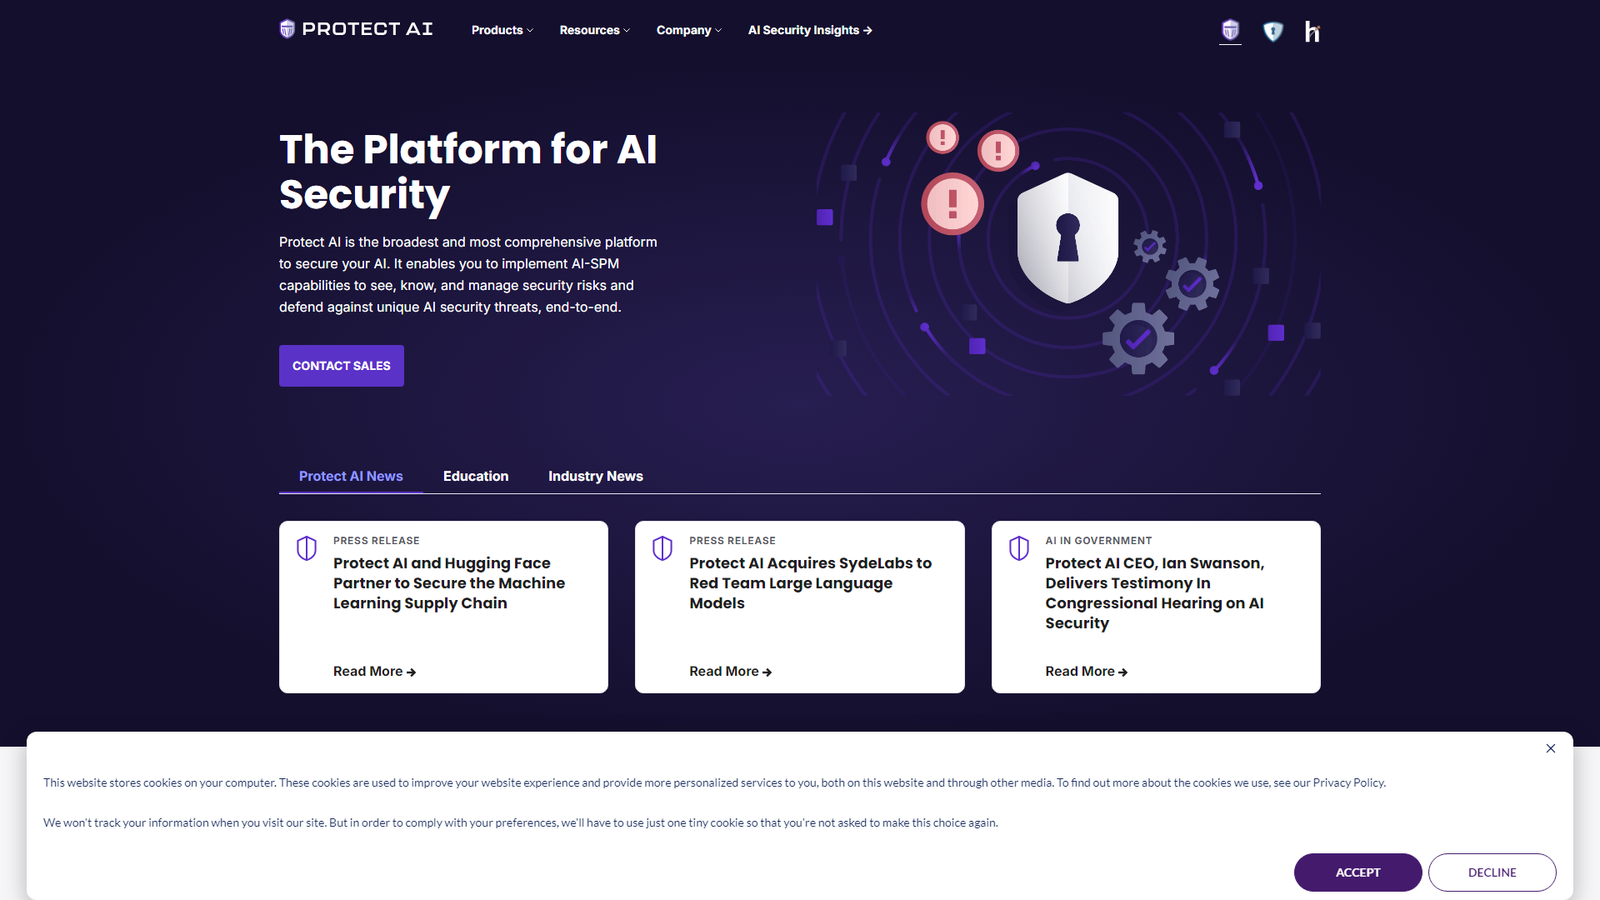Image resolution: width=1600 pixels, height=900 pixels.
Task: Expand the Resources dropdown menu
Action: pos(594,30)
